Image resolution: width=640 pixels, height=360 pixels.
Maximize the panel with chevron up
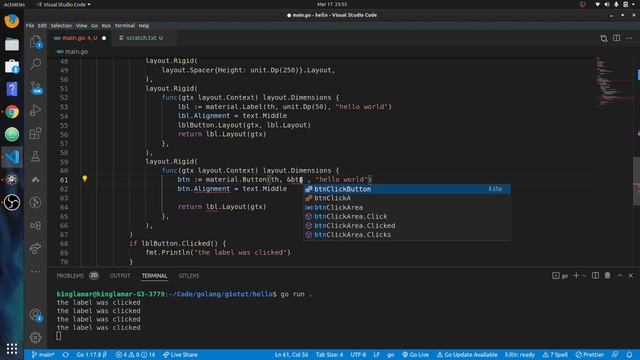point(620,276)
